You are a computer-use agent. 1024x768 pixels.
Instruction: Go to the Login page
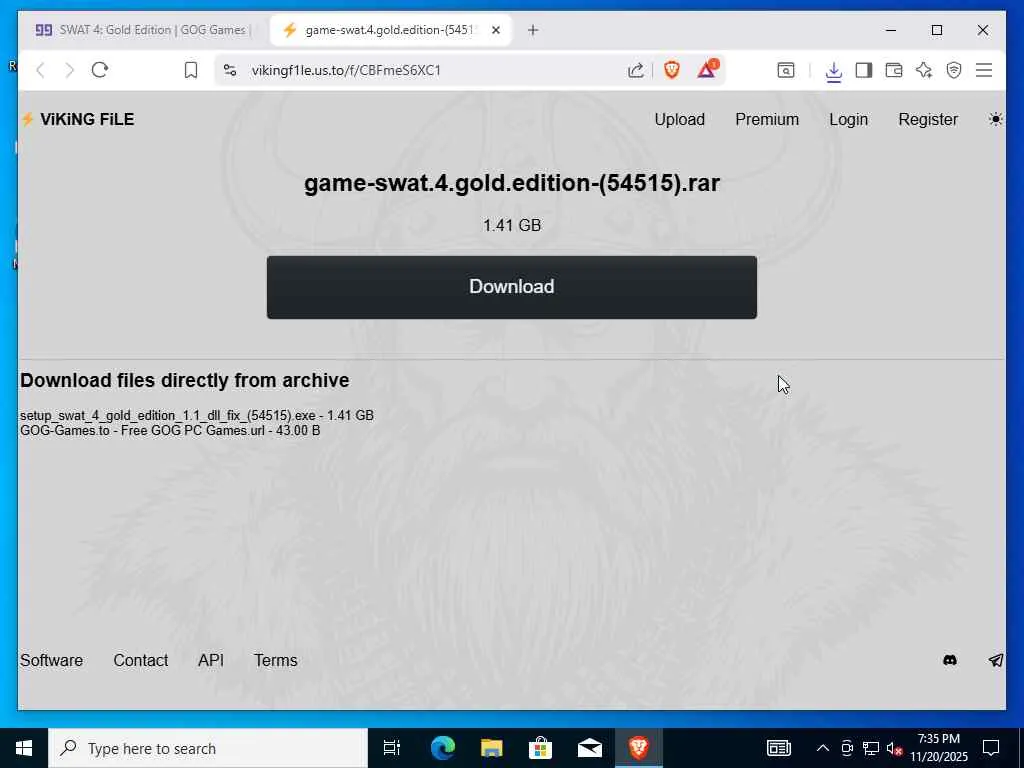[x=848, y=120]
